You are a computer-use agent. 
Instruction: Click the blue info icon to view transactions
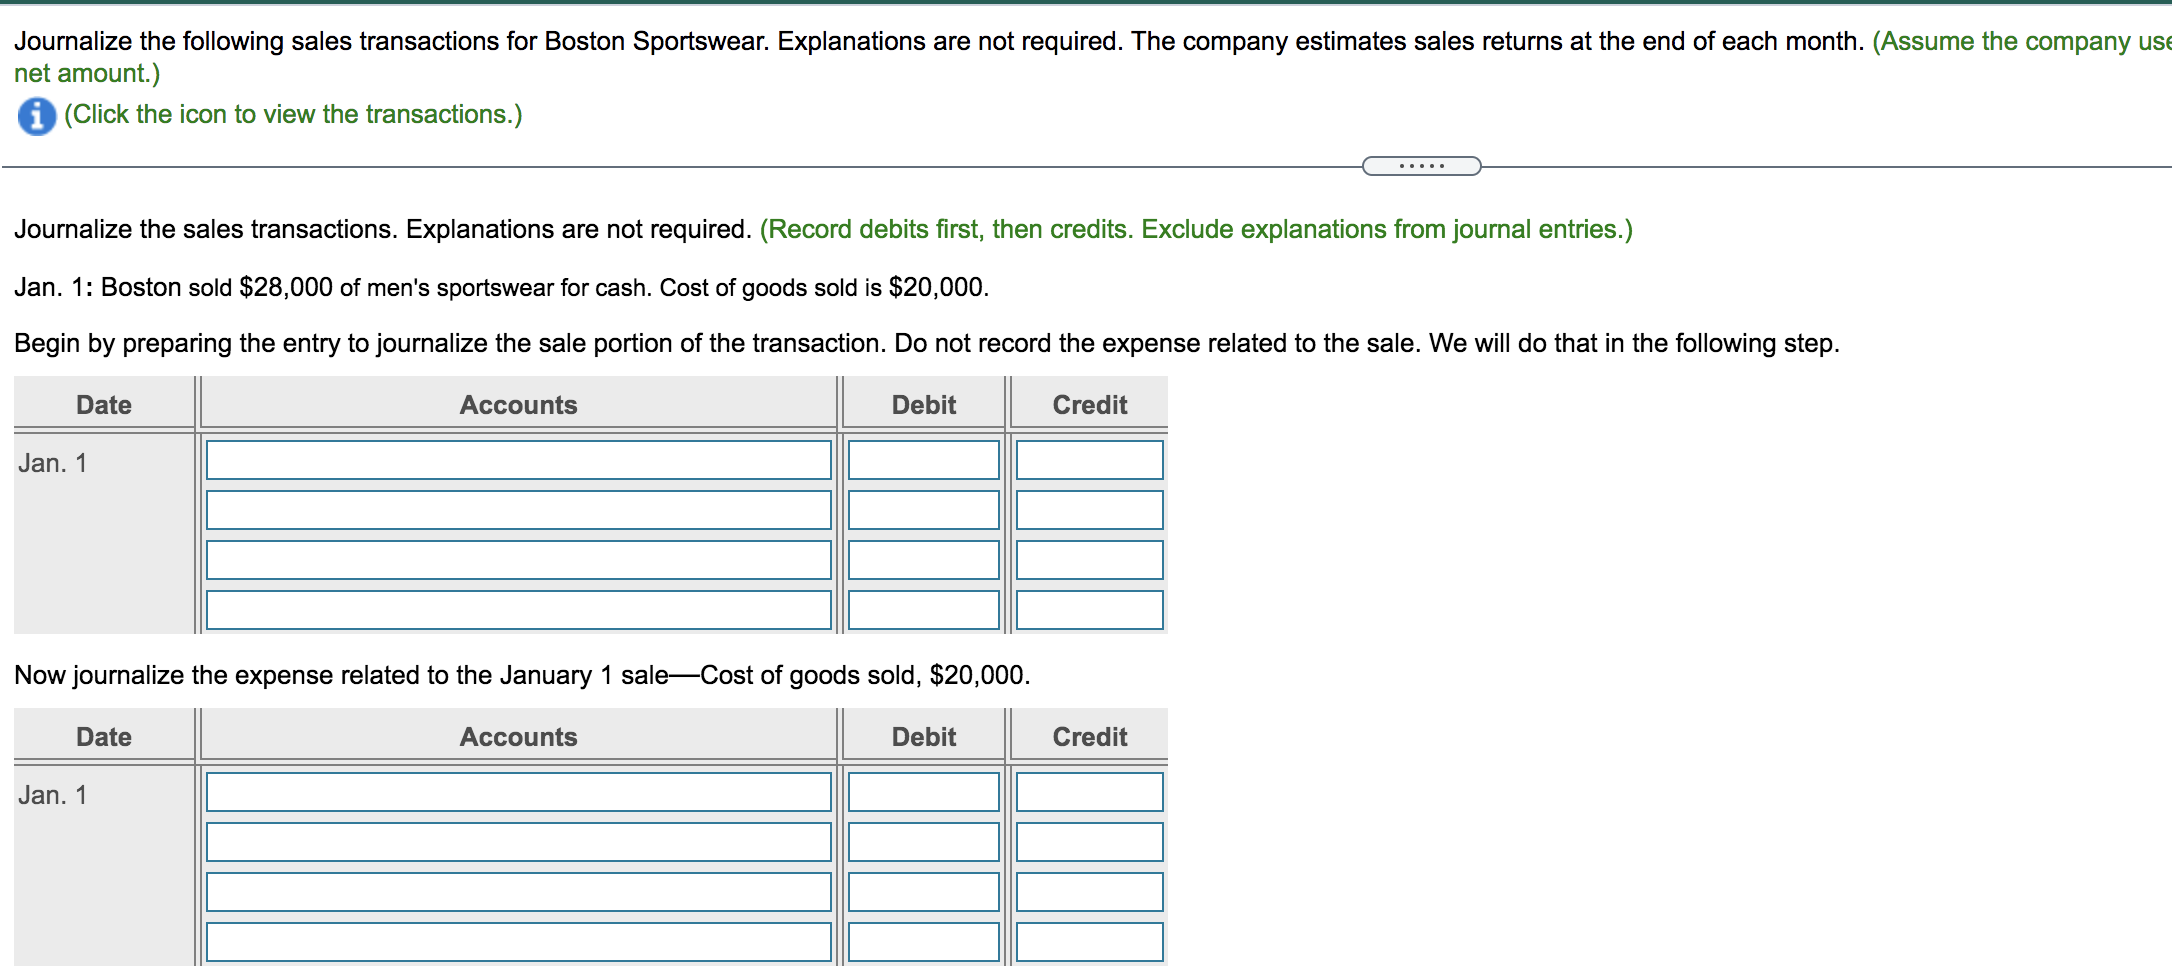point(34,114)
